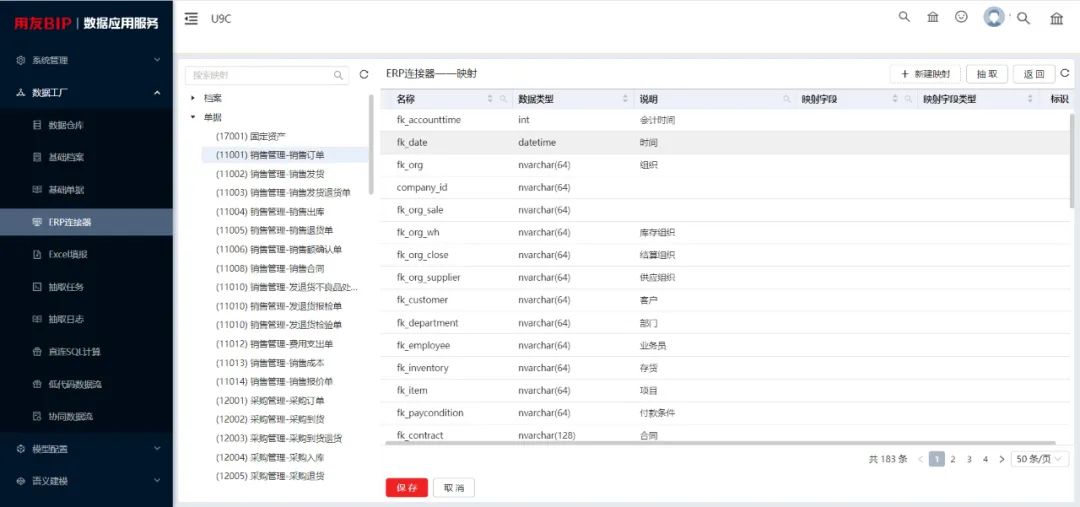The height and width of the screenshot is (507, 1080).
Task: Expand the 语义建模 menu chevron
Action: (x=157, y=480)
